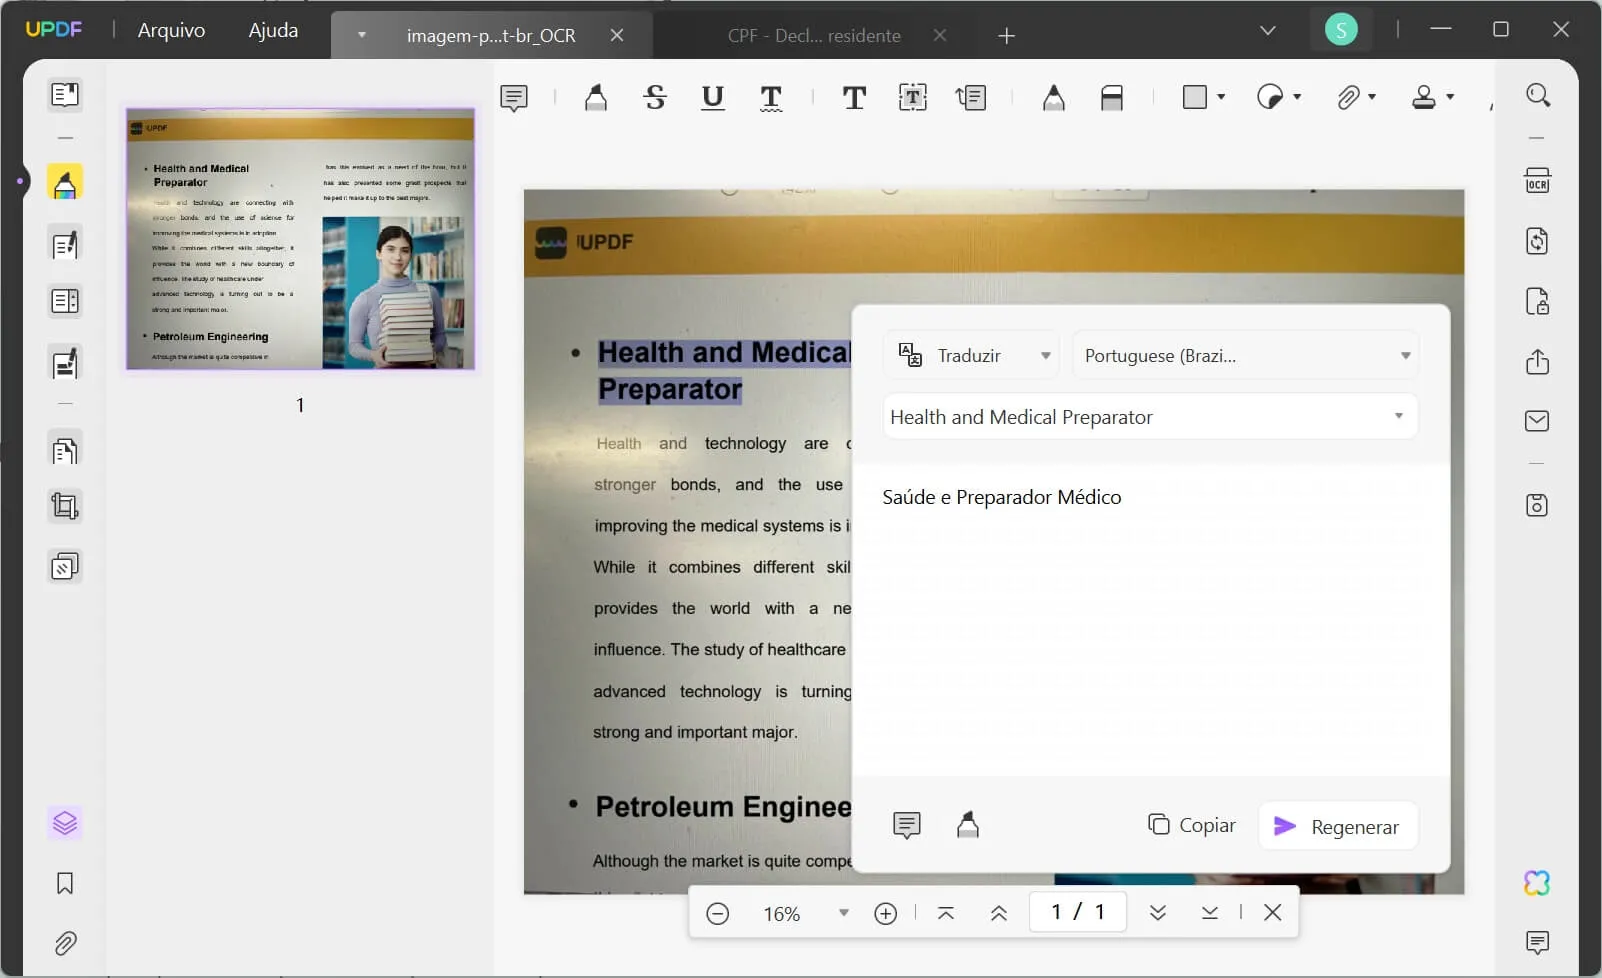
Task: Open the Portuguese (Brazil) language dropdown
Action: [x=1245, y=356]
